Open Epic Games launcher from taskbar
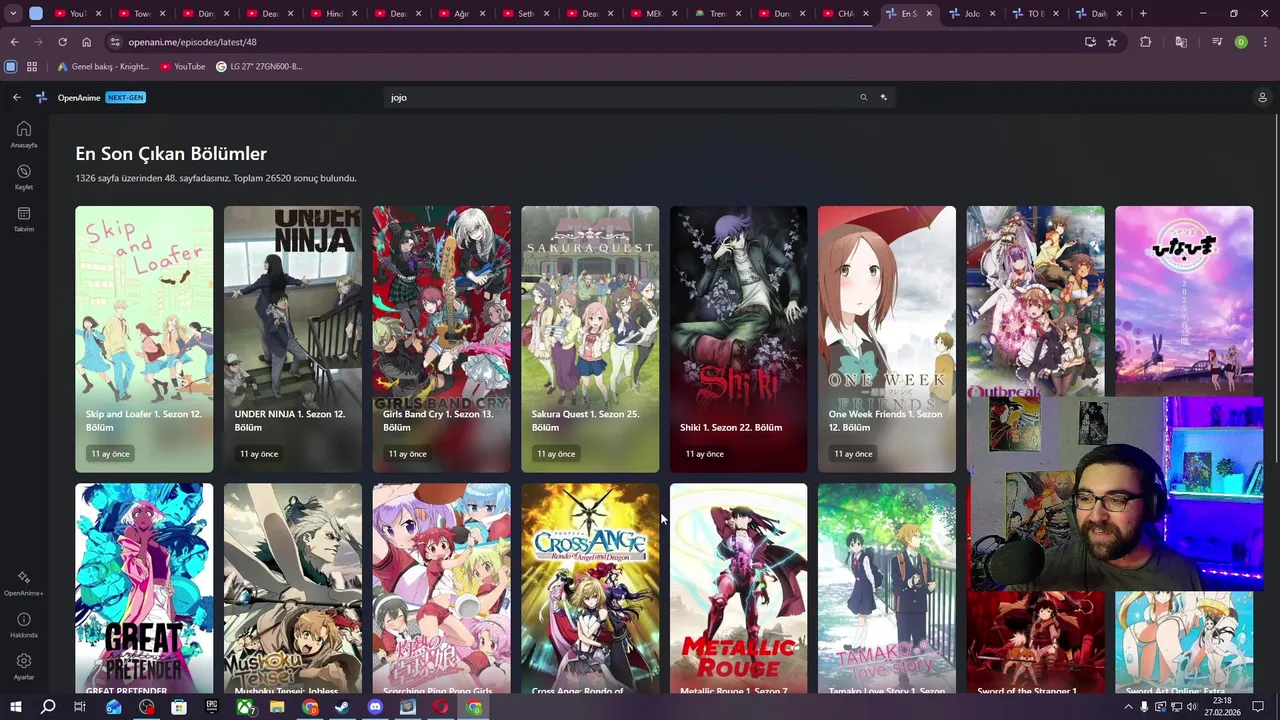1280x720 pixels. coord(212,707)
